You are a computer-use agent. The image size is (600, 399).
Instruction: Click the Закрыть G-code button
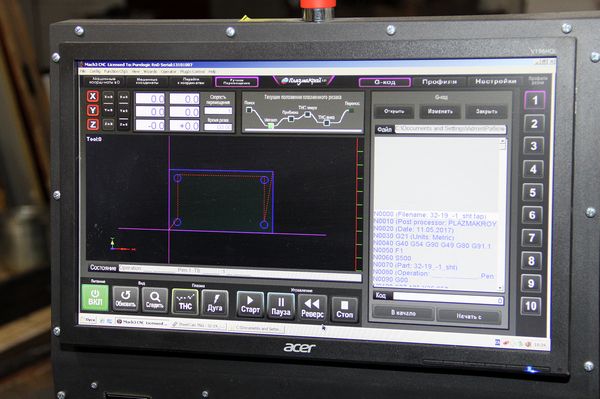(x=486, y=111)
